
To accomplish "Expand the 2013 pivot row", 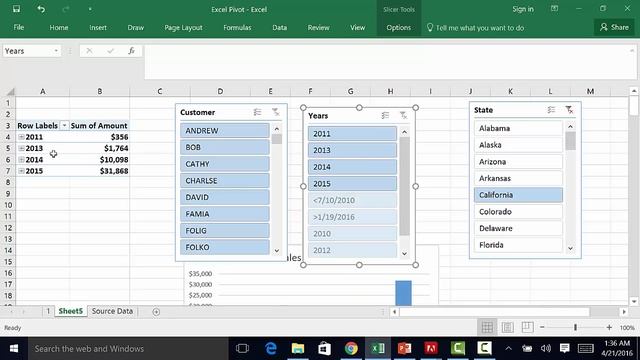I will tap(21, 149).
